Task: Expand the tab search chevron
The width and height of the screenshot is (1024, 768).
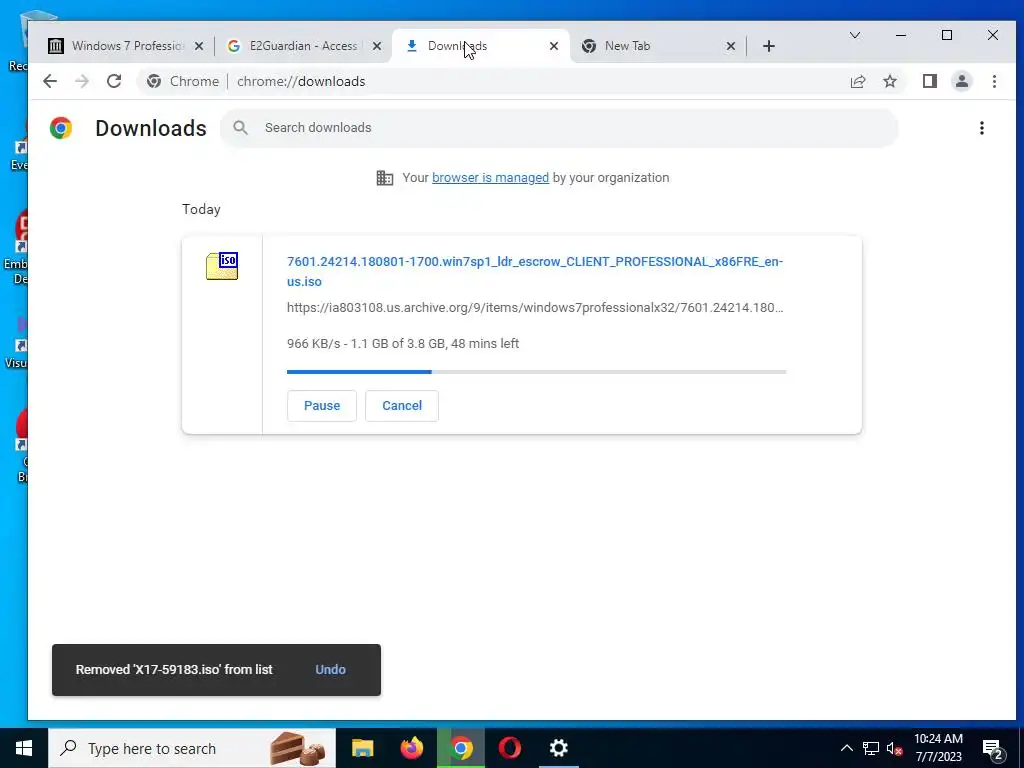Action: tap(854, 35)
